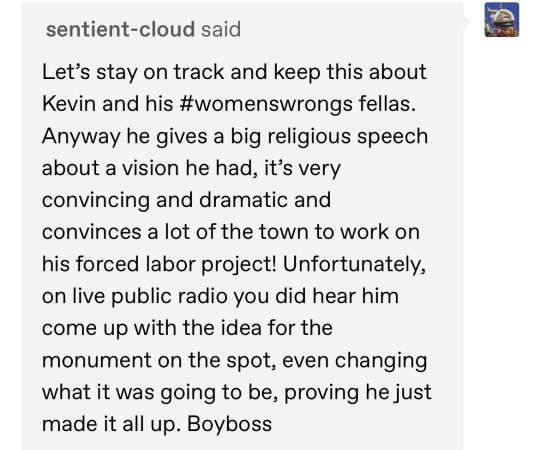Click the closing word "Boyboss"
540x450 pixels.
229,424
